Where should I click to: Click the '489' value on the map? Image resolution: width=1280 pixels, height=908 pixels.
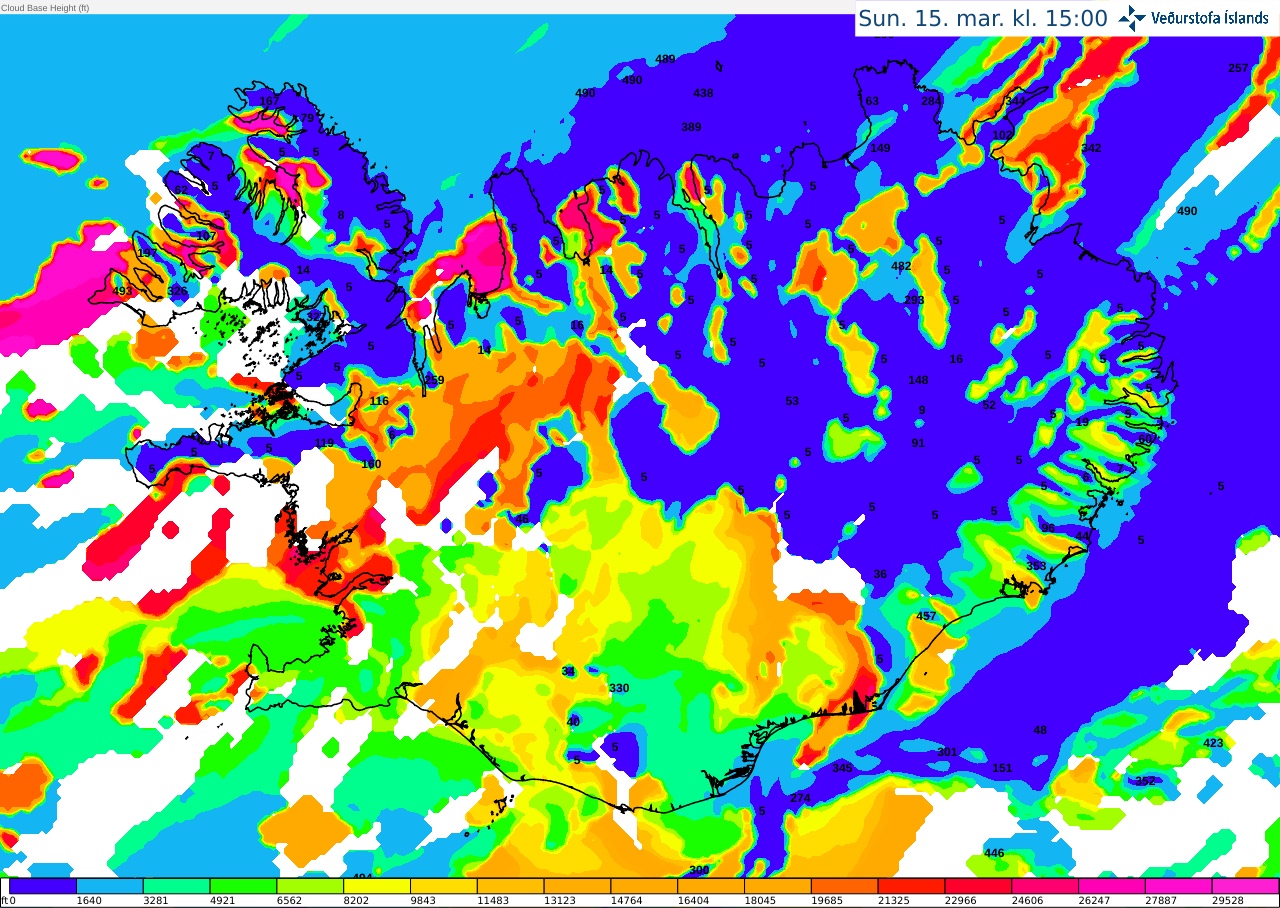coord(665,59)
